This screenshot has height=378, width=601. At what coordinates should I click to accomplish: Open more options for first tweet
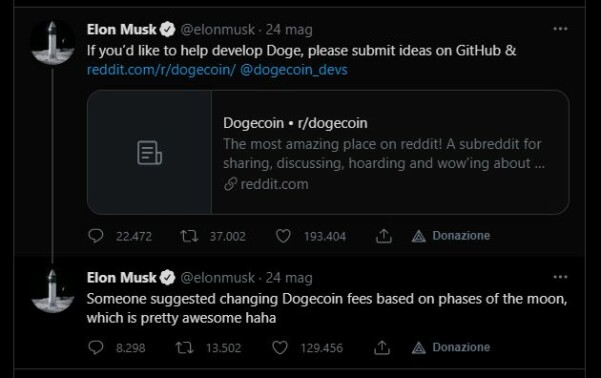[x=560, y=29]
